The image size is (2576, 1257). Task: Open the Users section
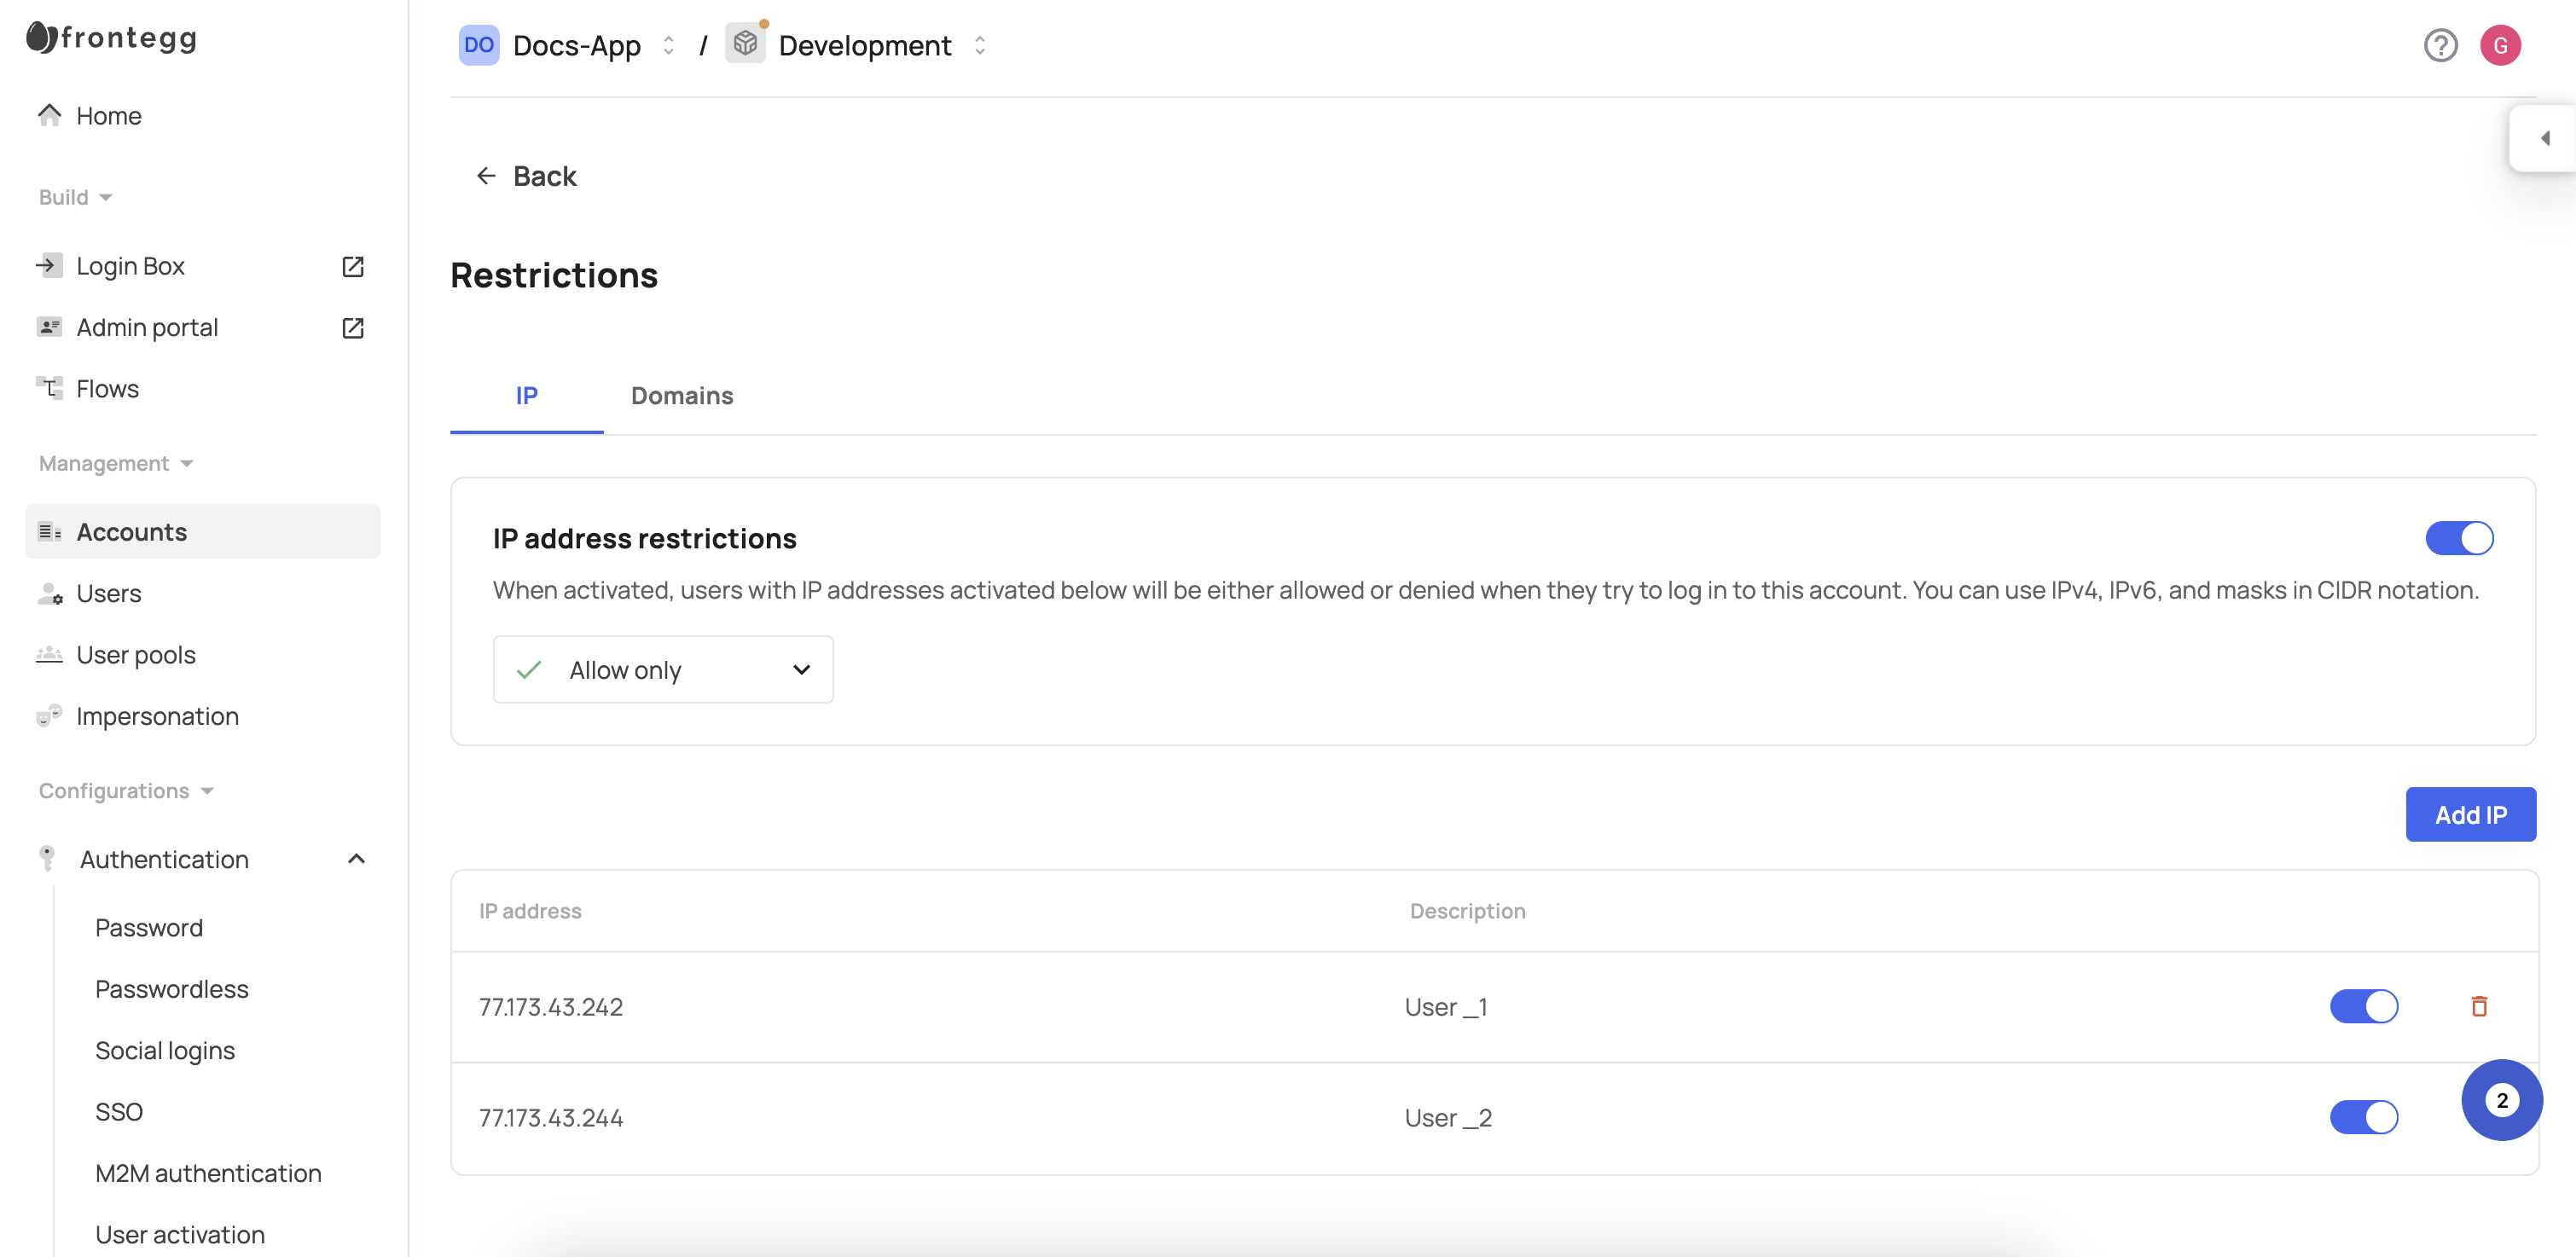108,593
